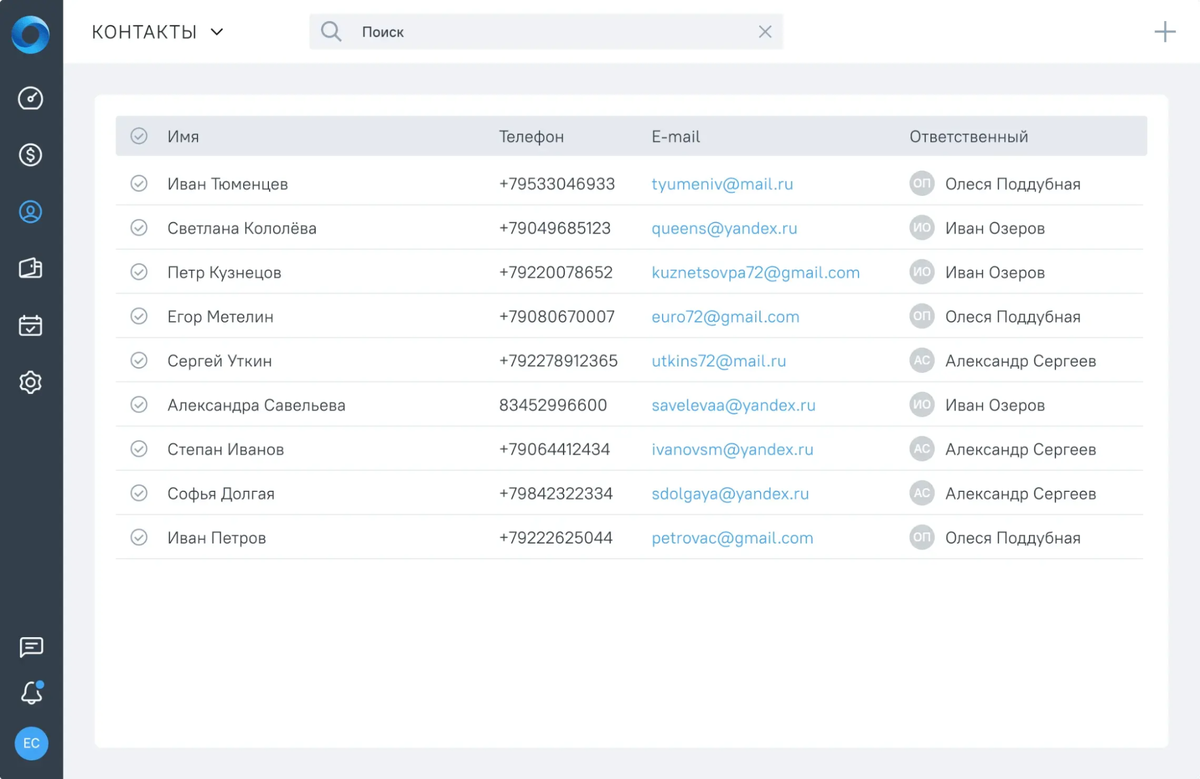Click the app logo in sidebar

(31, 34)
